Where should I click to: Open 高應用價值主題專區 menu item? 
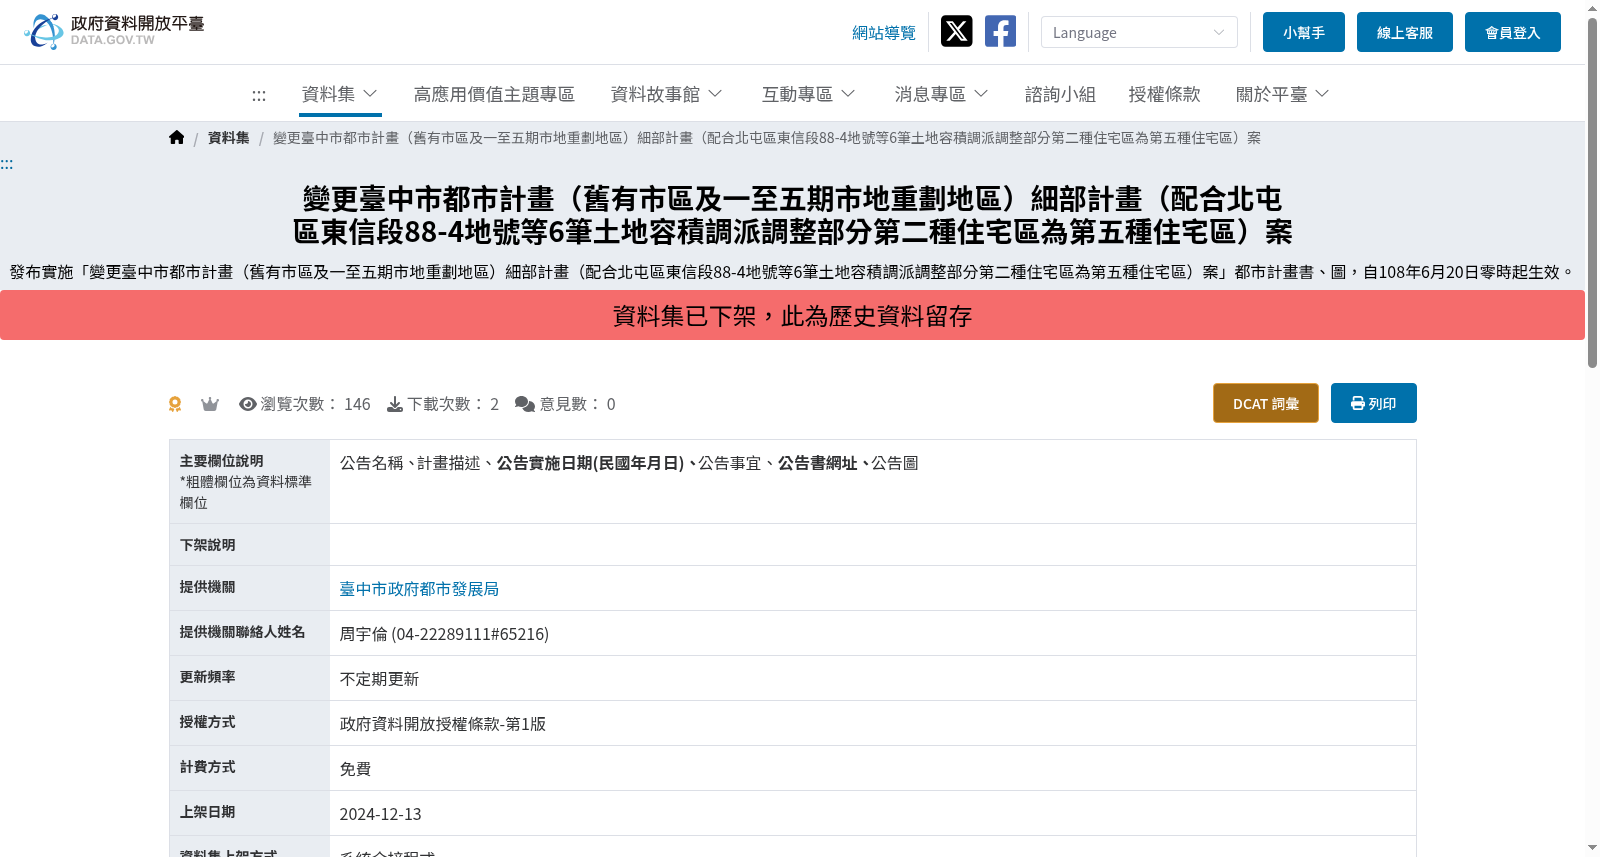494,94
